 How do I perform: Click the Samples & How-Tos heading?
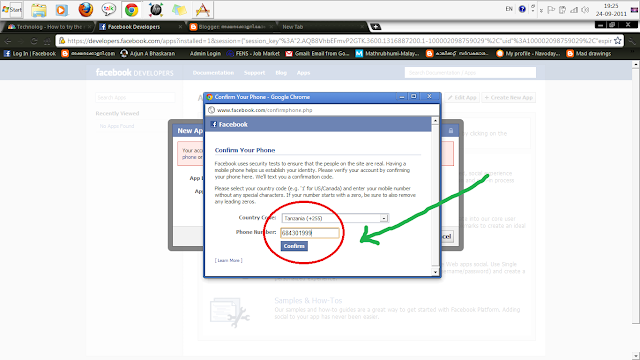tap(308, 300)
